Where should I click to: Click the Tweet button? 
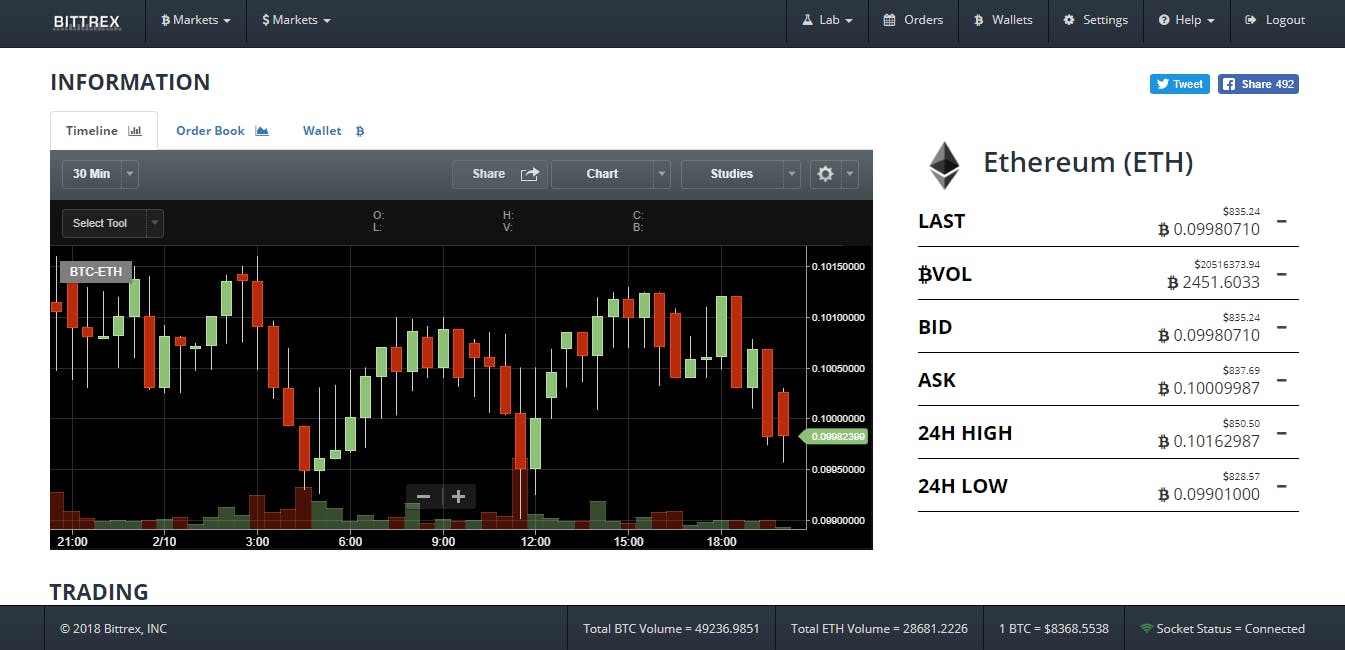[1179, 84]
